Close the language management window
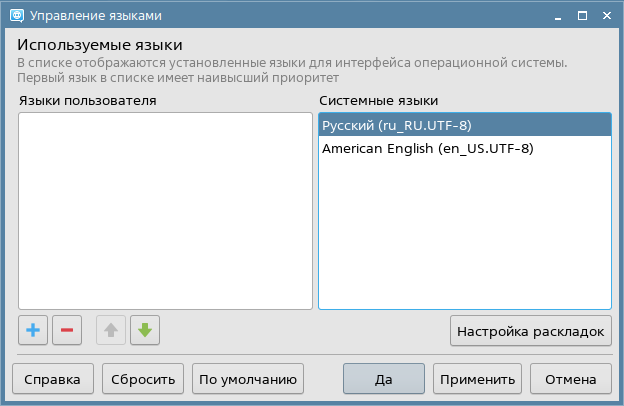 pos(607,15)
